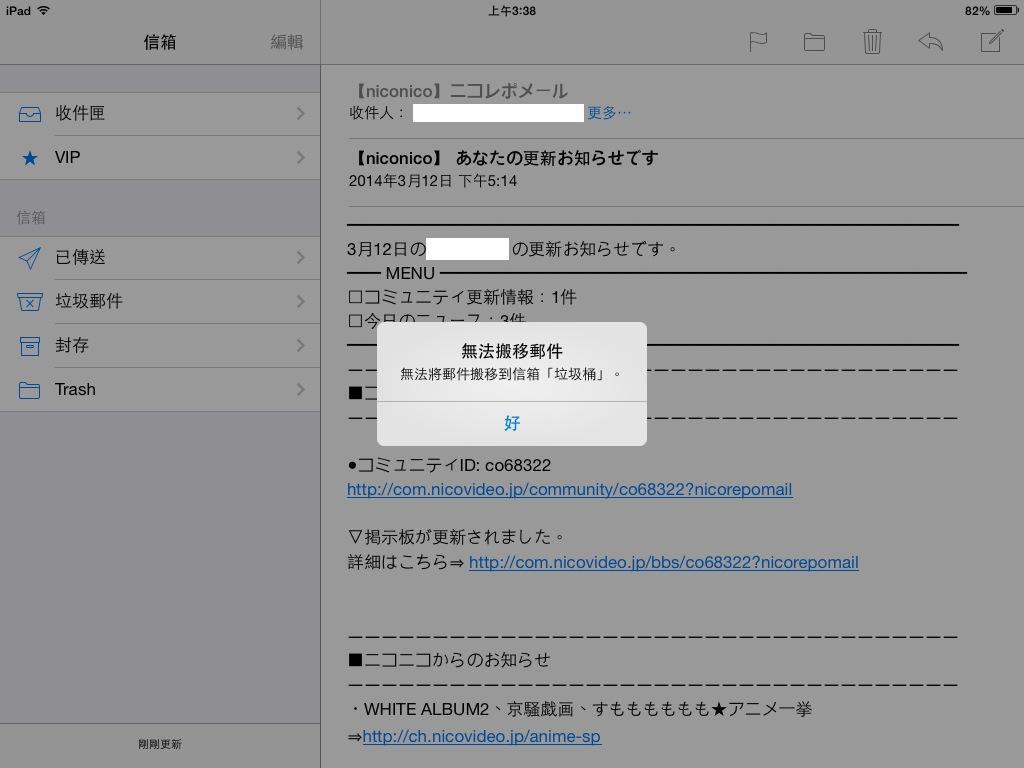Open the bbs/co68322 link
1024x768 pixels.
[x=664, y=562]
